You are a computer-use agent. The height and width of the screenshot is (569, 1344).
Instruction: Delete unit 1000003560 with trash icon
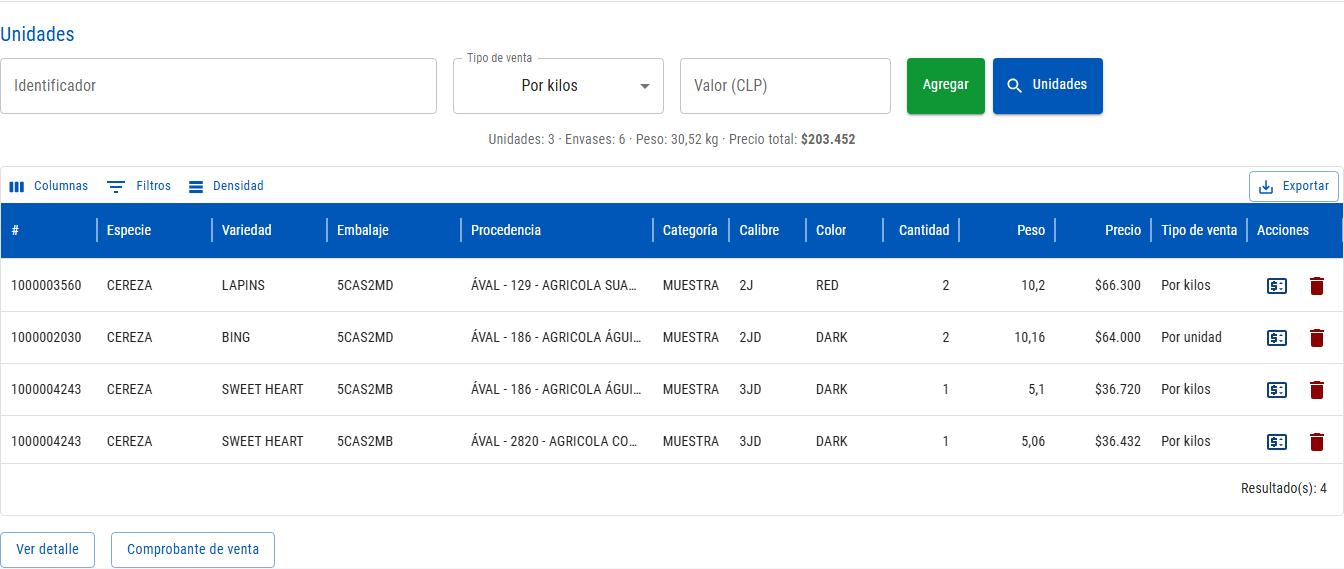(x=1317, y=286)
